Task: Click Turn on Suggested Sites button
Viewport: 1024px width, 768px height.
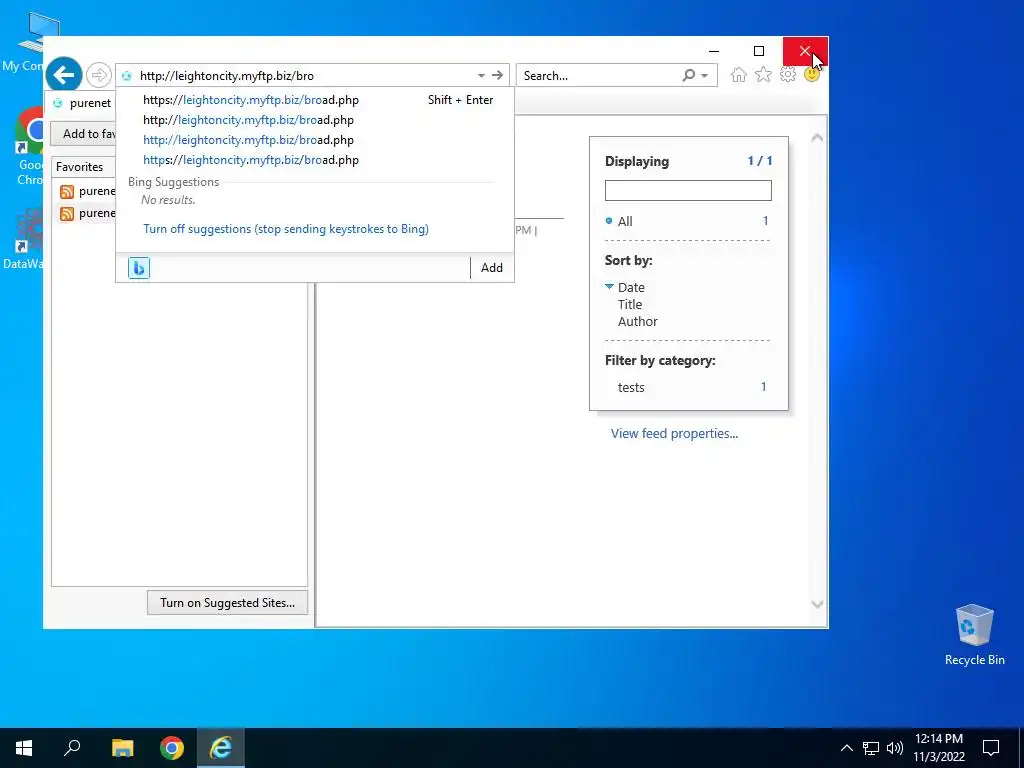Action: 227,603
